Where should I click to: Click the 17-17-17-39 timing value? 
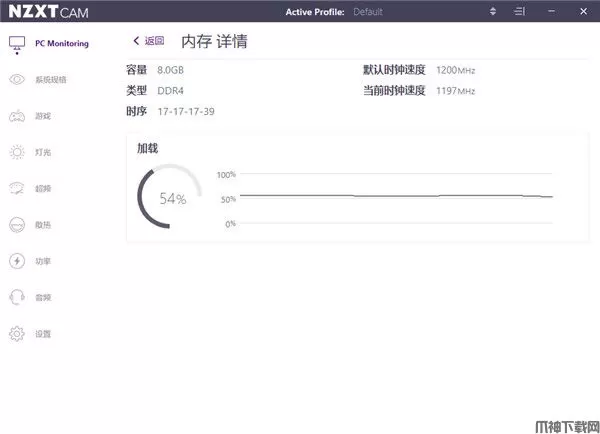(x=186, y=111)
